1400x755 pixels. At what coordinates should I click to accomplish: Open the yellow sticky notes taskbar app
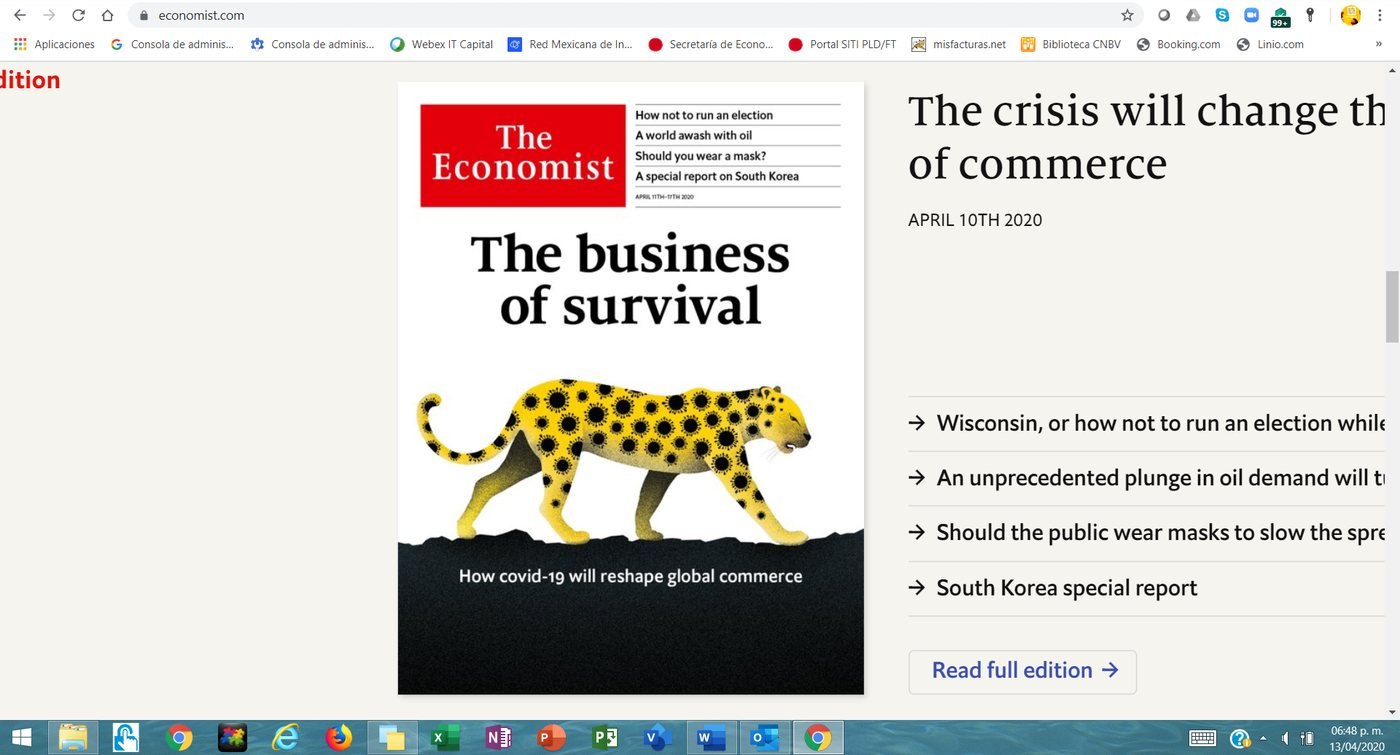pos(392,738)
